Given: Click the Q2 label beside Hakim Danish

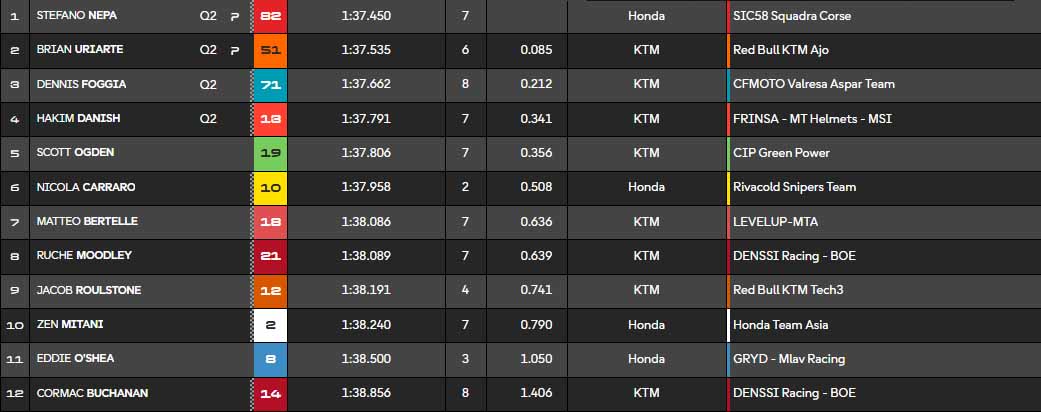Looking at the screenshot, I should pos(208,118).
